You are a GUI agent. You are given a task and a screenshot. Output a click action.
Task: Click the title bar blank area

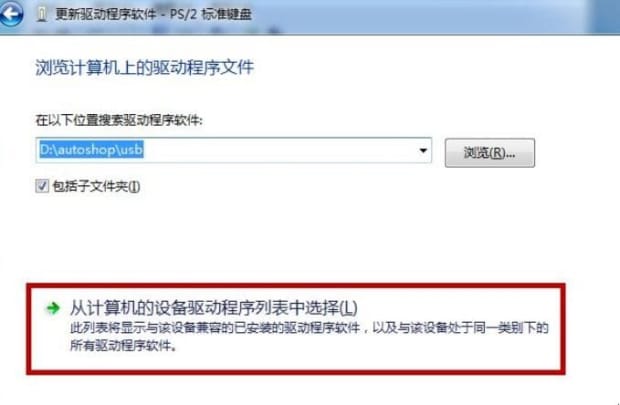click(x=415, y=16)
